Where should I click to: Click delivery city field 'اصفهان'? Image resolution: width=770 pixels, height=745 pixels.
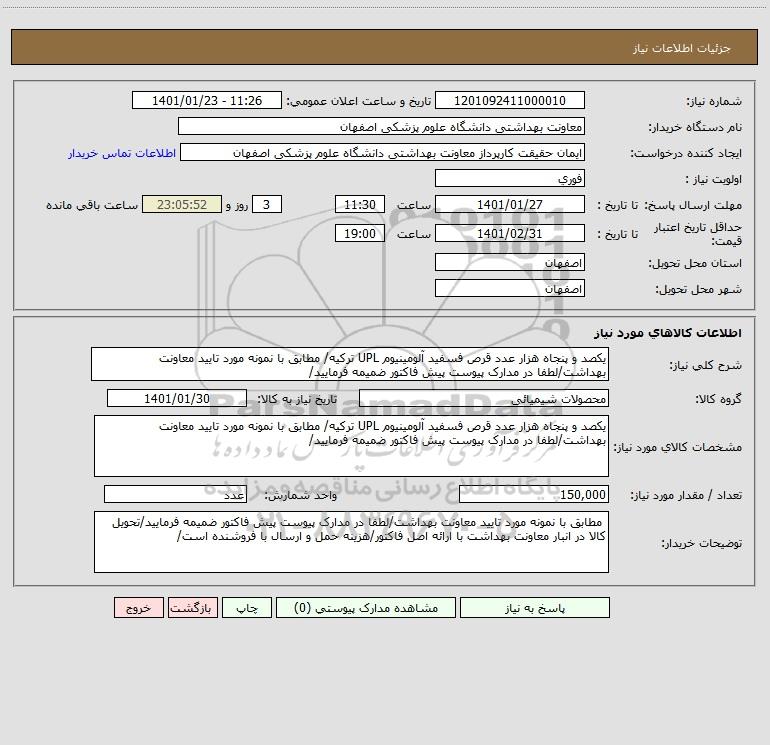coord(510,289)
